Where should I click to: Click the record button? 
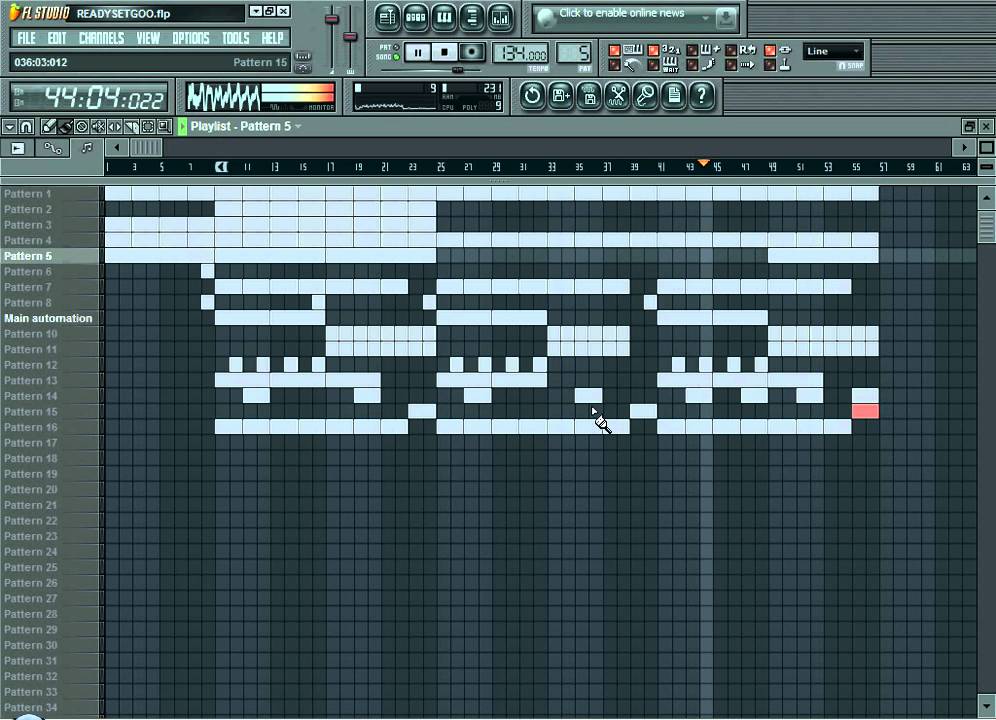click(x=471, y=52)
